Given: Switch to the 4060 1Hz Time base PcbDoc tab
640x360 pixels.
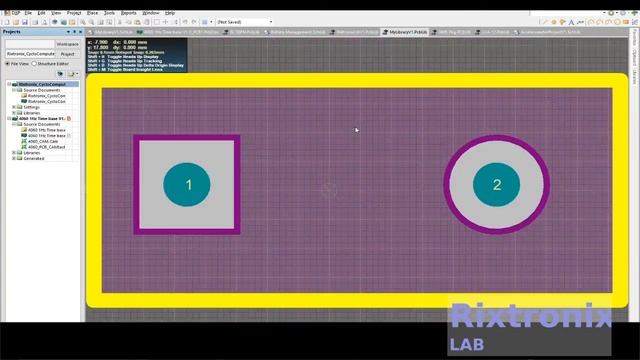Looking at the screenshot, I should click(178, 32).
